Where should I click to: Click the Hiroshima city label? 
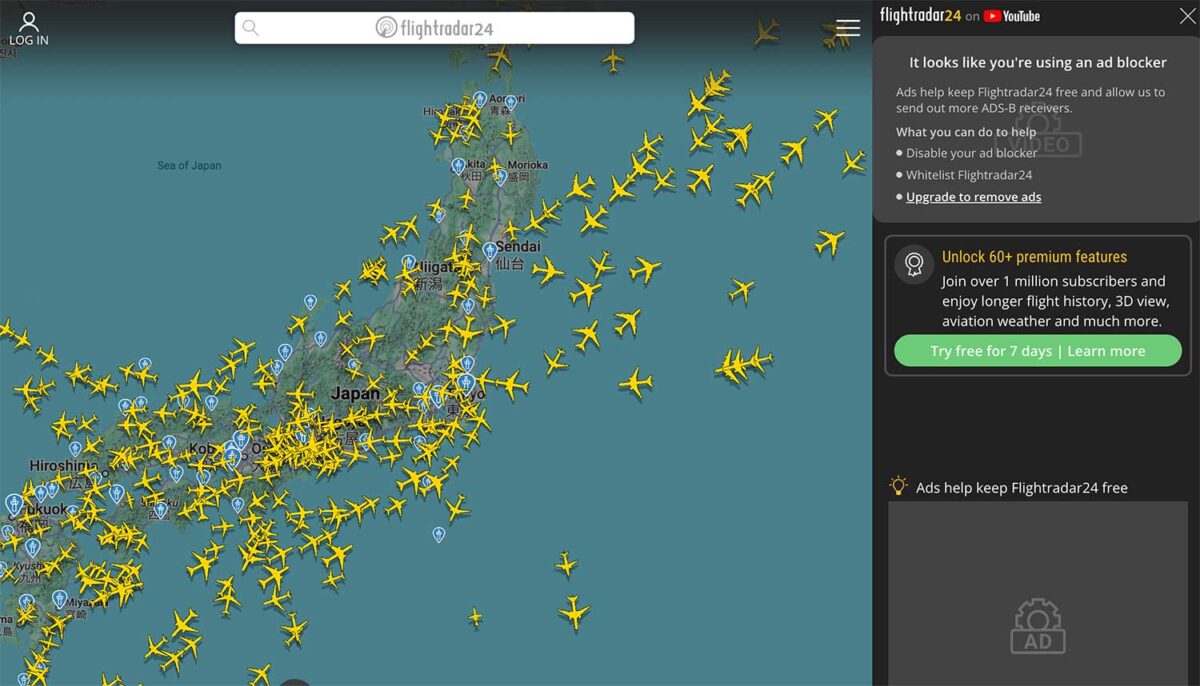pyautogui.click(x=63, y=466)
